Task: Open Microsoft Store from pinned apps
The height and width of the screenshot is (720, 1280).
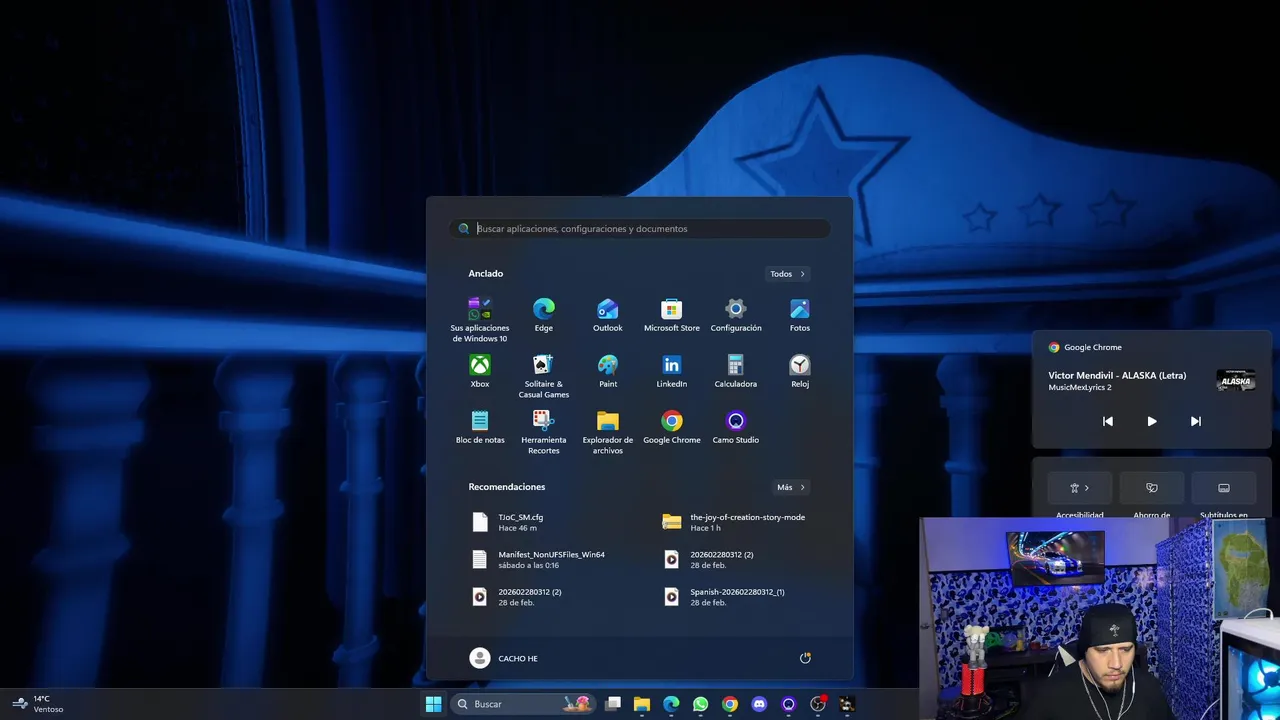Action: coord(672,315)
